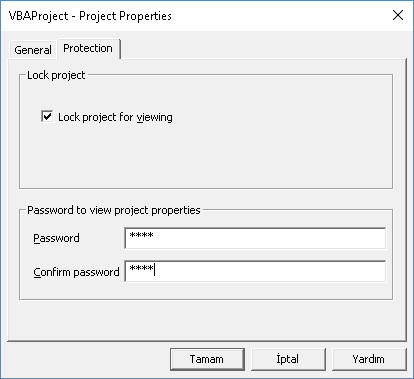Close the Project Properties dialog
414x379 pixels.
click(x=398, y=15)
